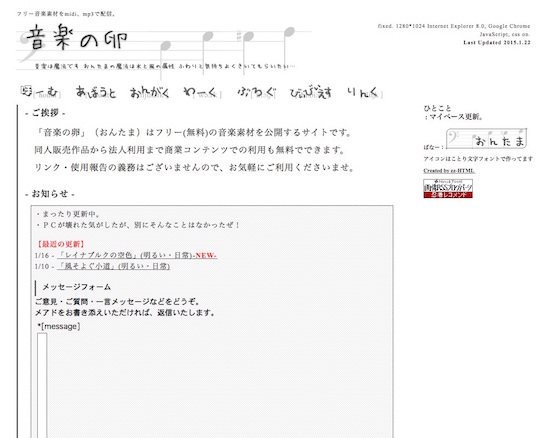Click inside the message text area
The image size is (550, 438).
tap(42, 385)
